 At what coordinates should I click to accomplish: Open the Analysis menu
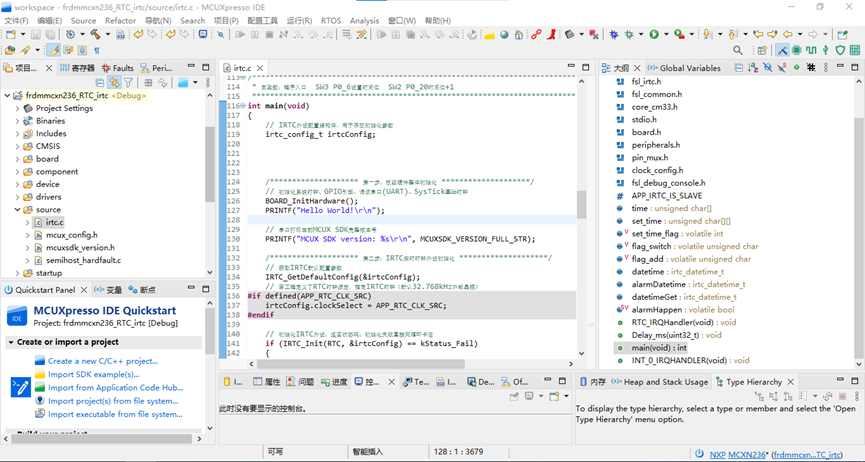[364, 20]
